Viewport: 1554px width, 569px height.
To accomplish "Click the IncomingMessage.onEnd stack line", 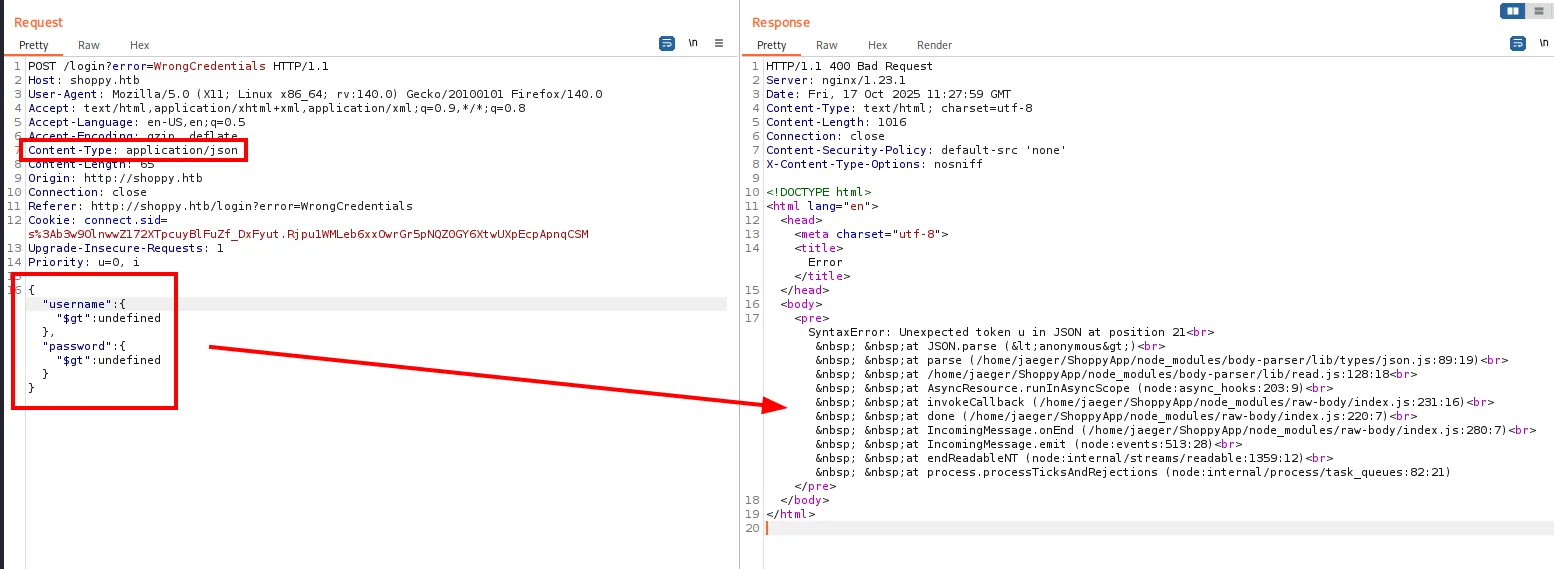I will (1176, 430).
